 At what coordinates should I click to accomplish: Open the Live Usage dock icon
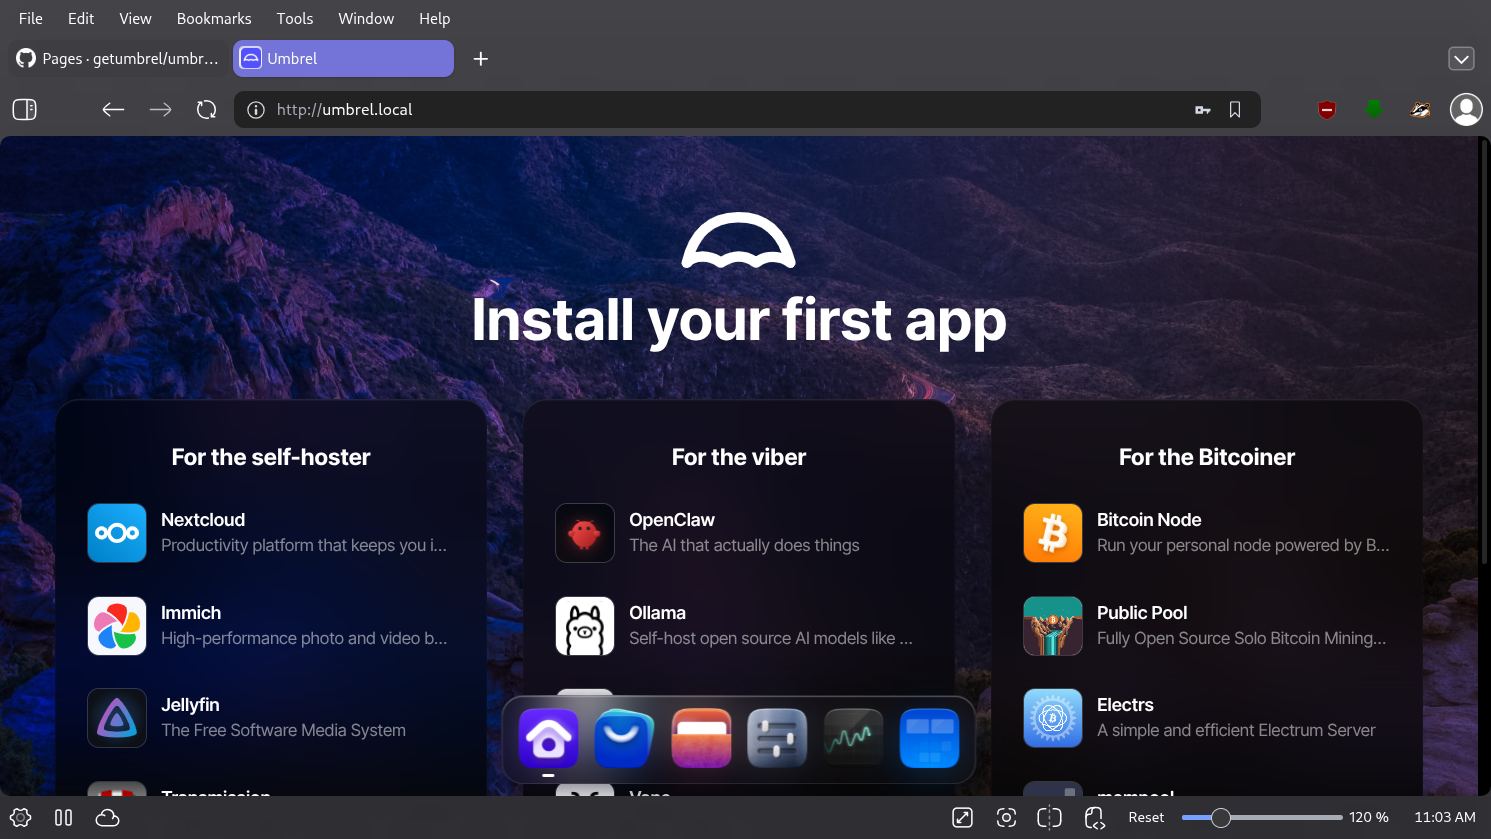coord(853,739)
